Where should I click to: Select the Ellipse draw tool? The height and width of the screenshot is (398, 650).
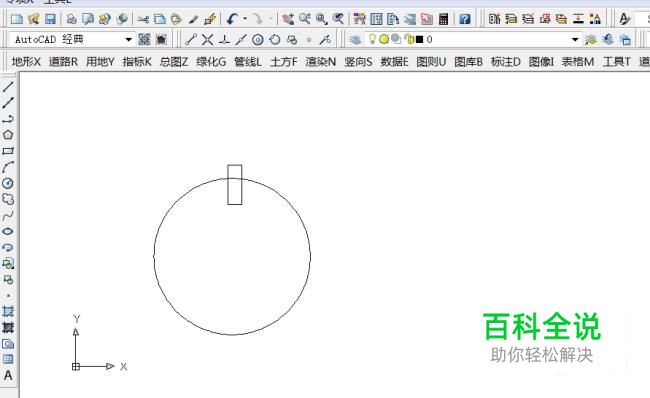point(8,231)
